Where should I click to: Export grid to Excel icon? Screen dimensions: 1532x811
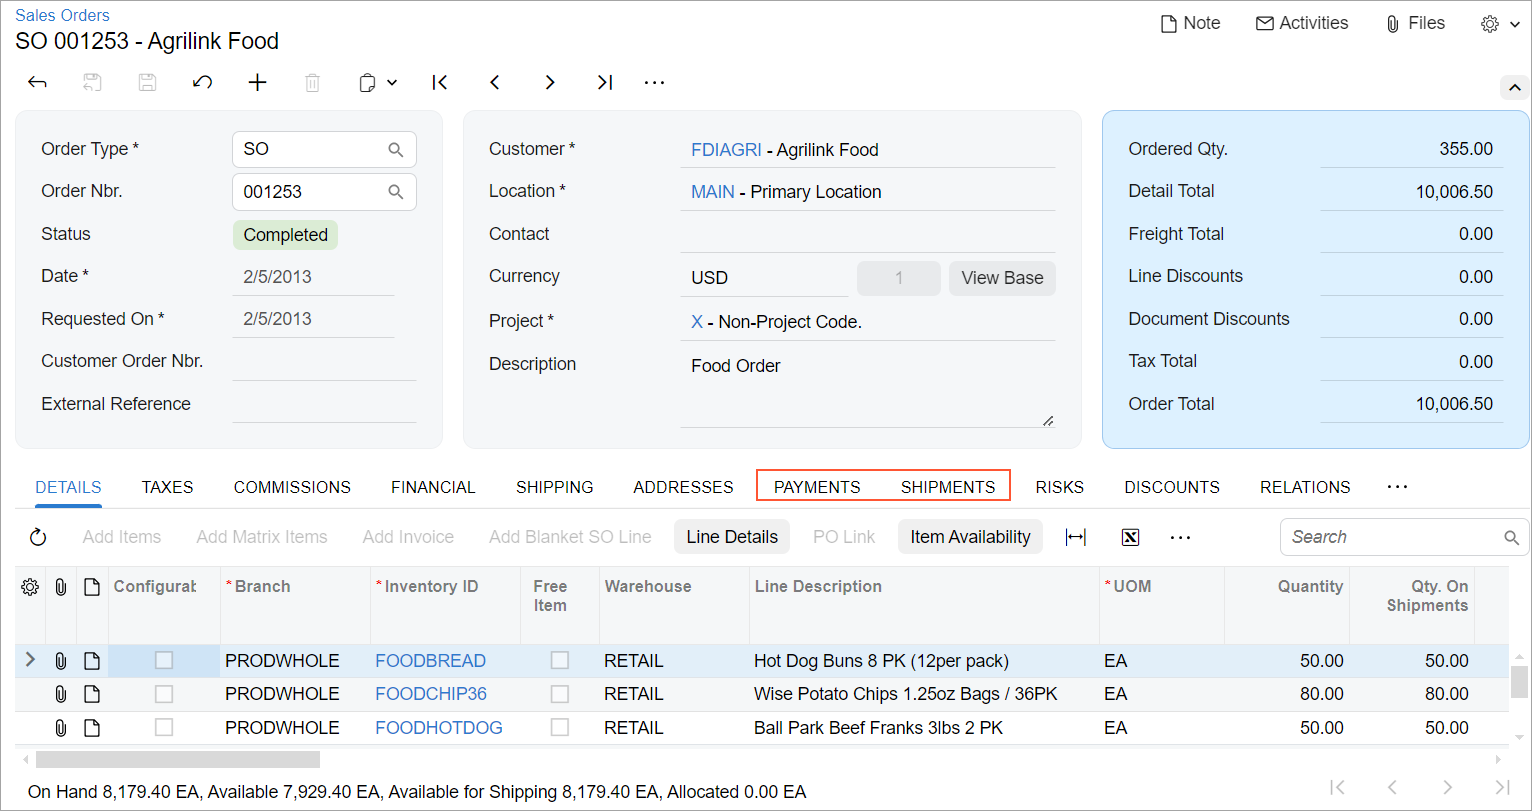1130,538
